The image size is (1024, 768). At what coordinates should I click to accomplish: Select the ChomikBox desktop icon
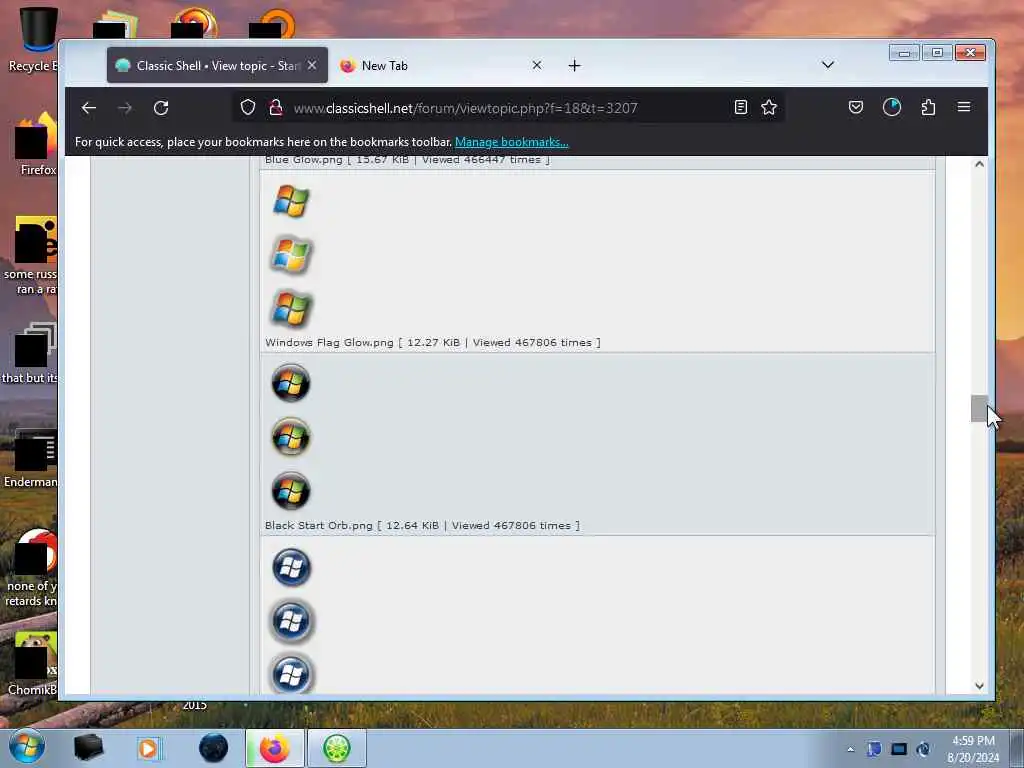coord(33,663)
